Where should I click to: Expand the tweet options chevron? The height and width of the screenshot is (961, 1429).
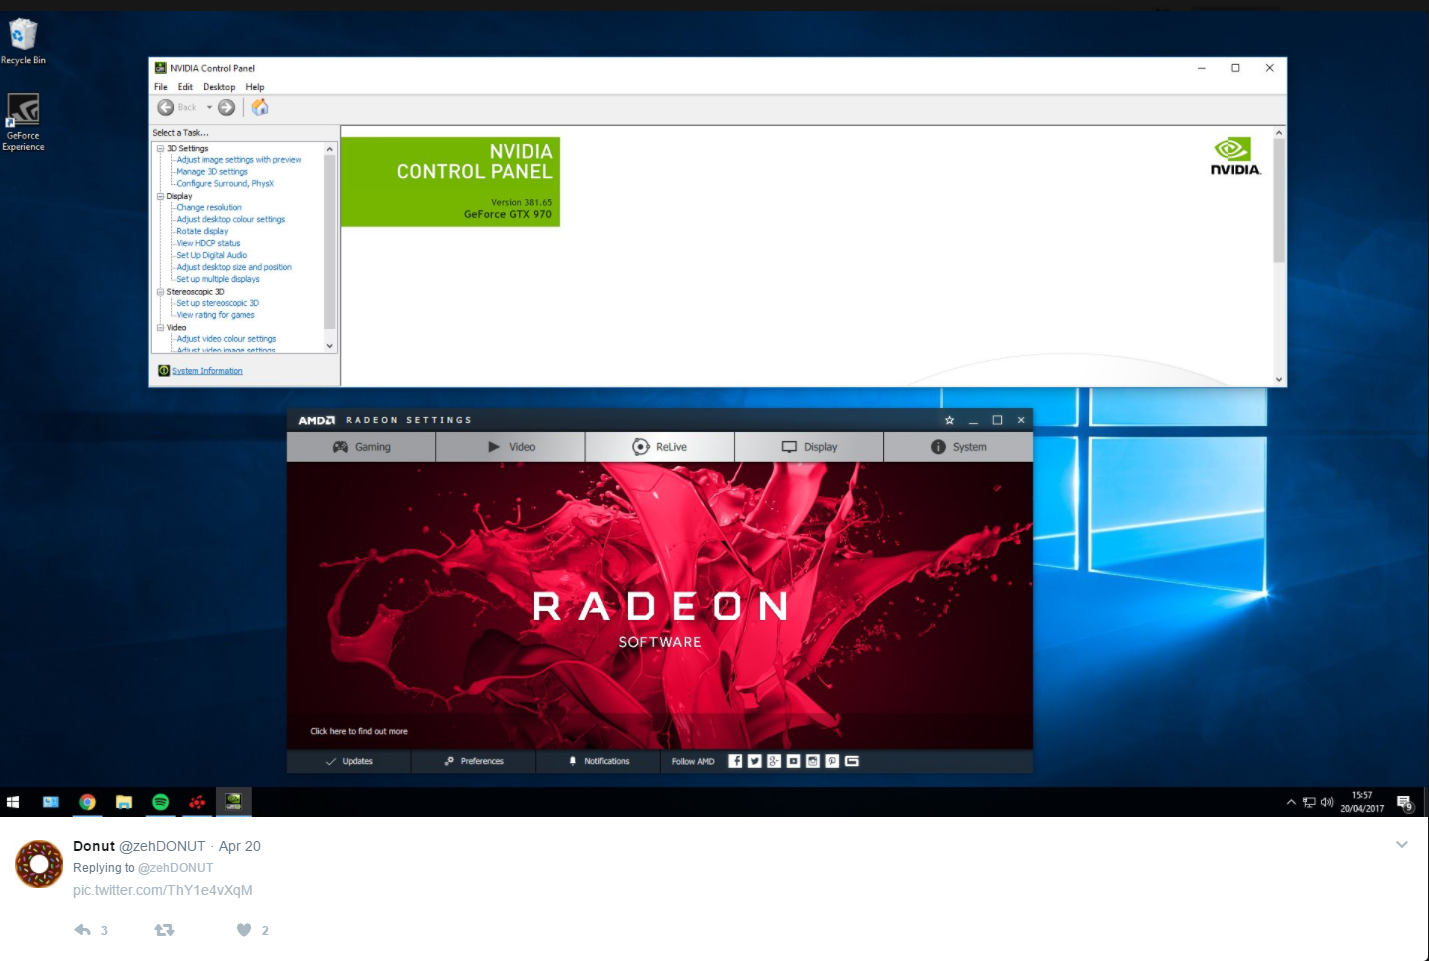[1402, 845]
